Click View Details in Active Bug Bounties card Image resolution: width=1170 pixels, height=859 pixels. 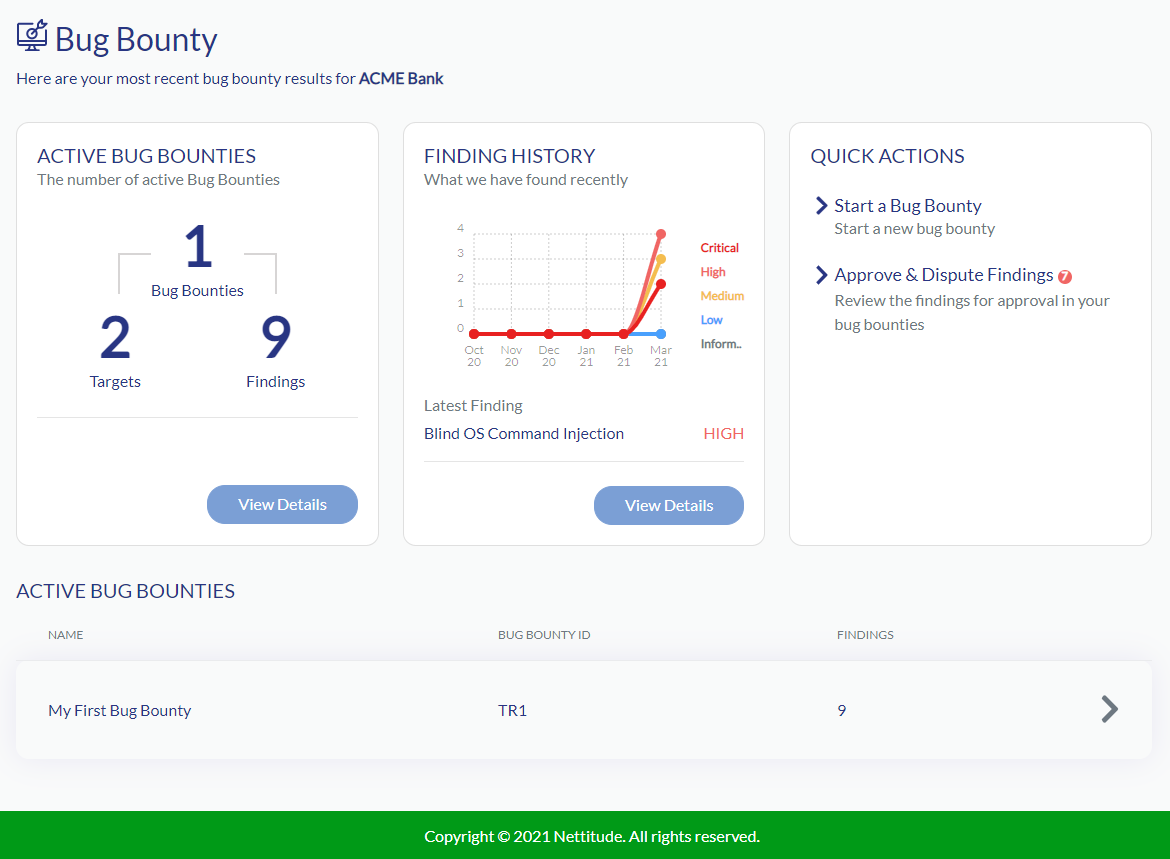click(282, 505)
